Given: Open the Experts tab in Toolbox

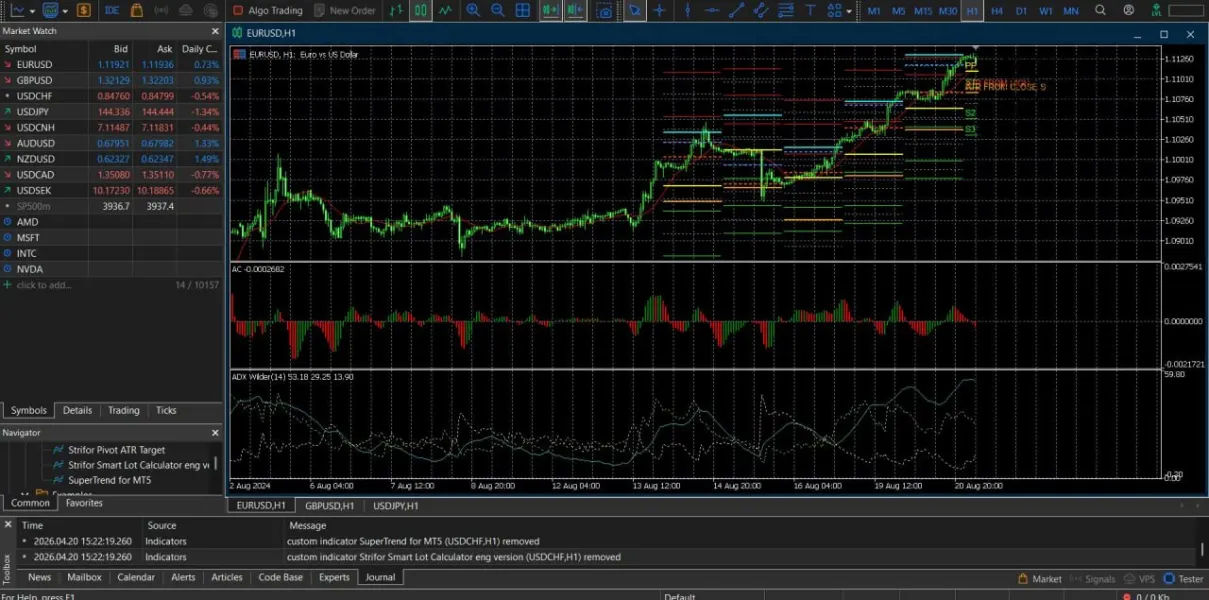Looking at the screenshot, I should [334, 577].
